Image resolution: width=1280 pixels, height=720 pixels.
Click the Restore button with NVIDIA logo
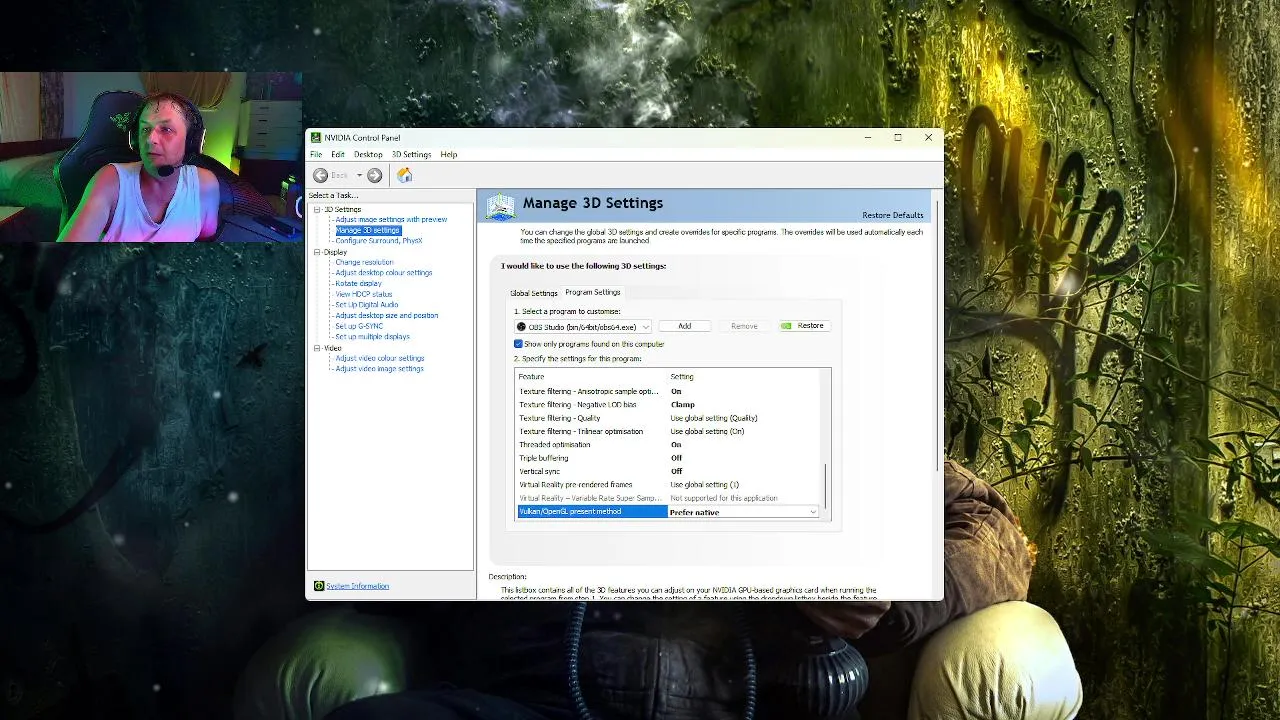[803, 326]
